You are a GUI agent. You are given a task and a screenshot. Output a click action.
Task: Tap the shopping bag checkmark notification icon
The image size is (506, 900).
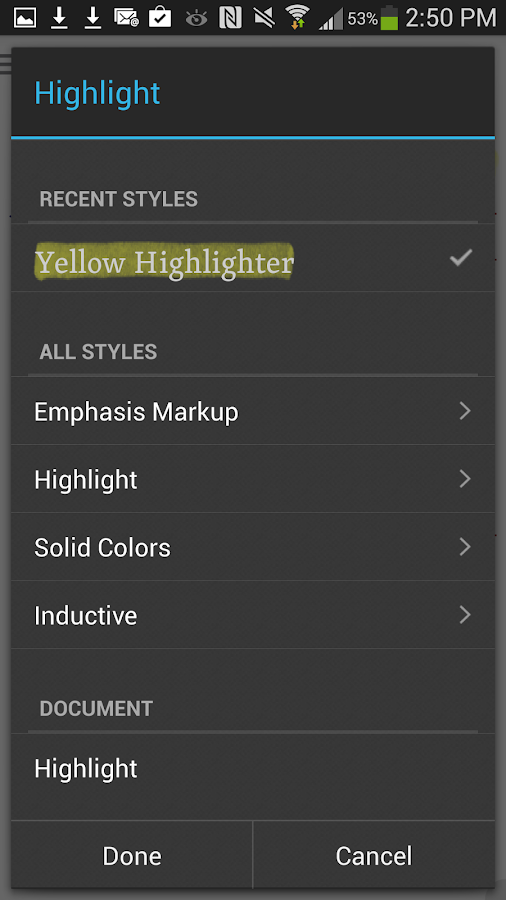pyautogui.click(x=160, y=17)
